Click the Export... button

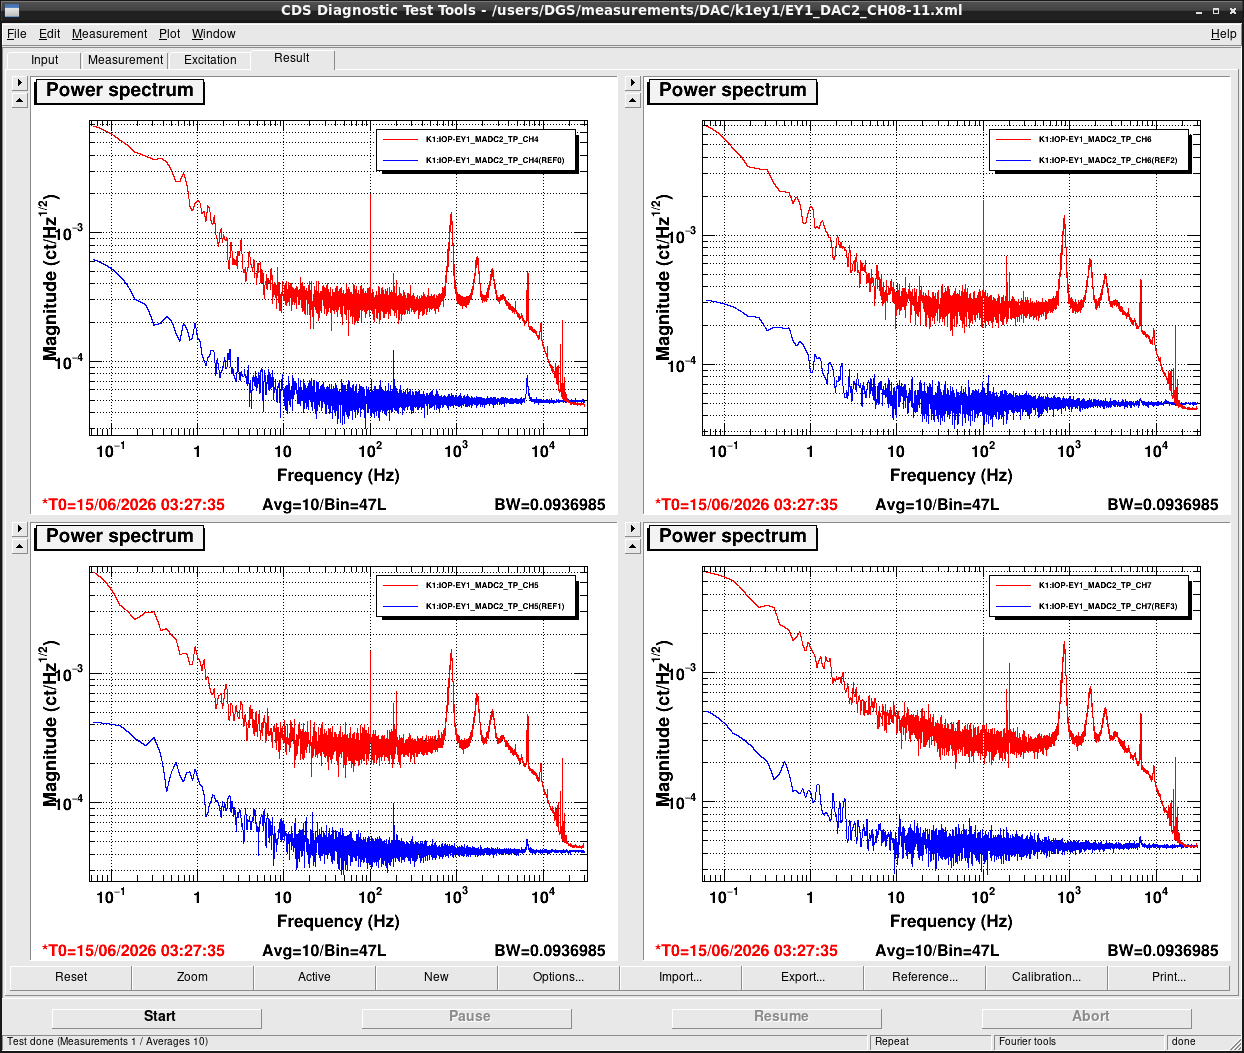(x=802, y=977)
